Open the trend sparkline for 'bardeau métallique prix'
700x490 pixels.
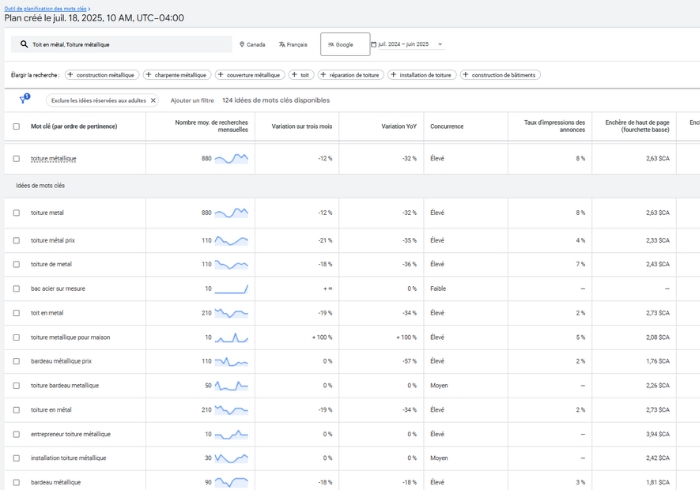click(231, 361)
